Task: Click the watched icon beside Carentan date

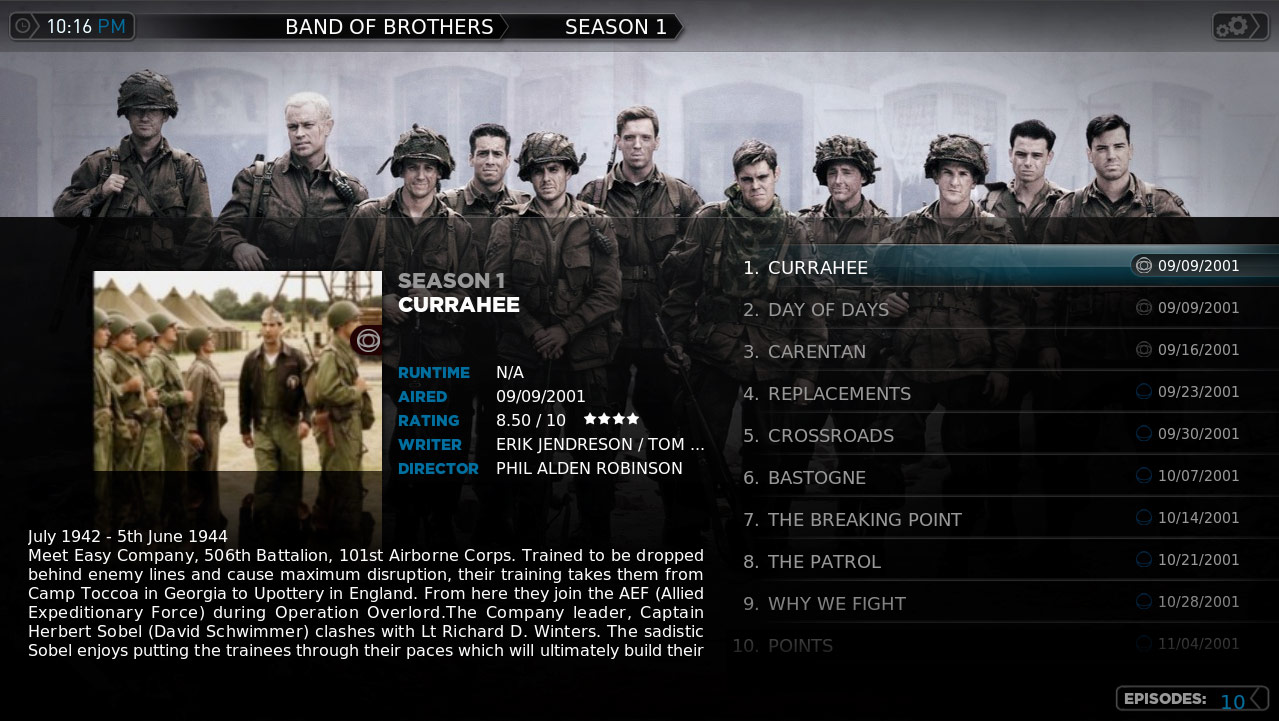Action: [1145, 350]
